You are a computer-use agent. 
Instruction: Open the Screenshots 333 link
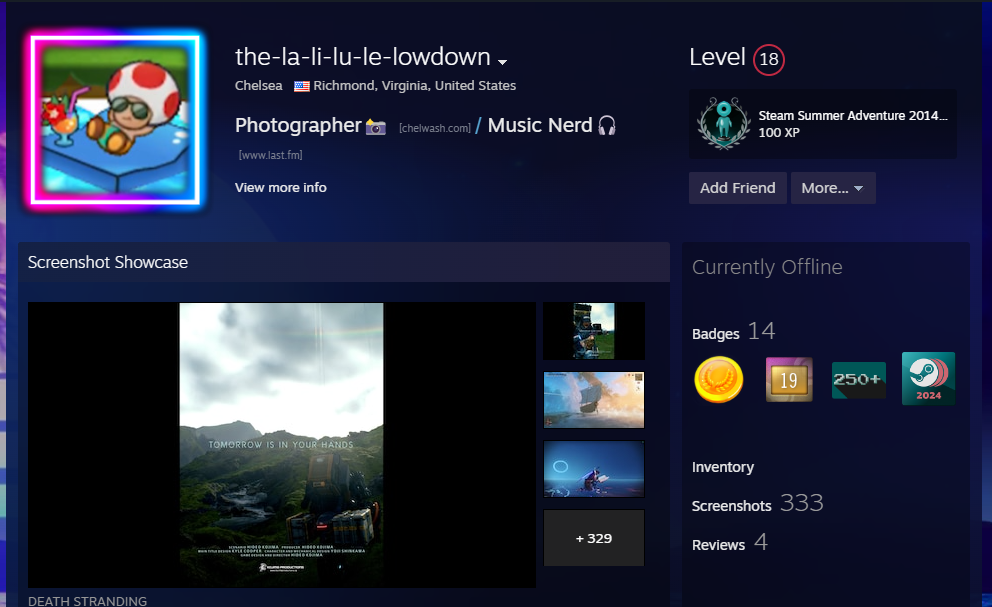click(757, 504)
